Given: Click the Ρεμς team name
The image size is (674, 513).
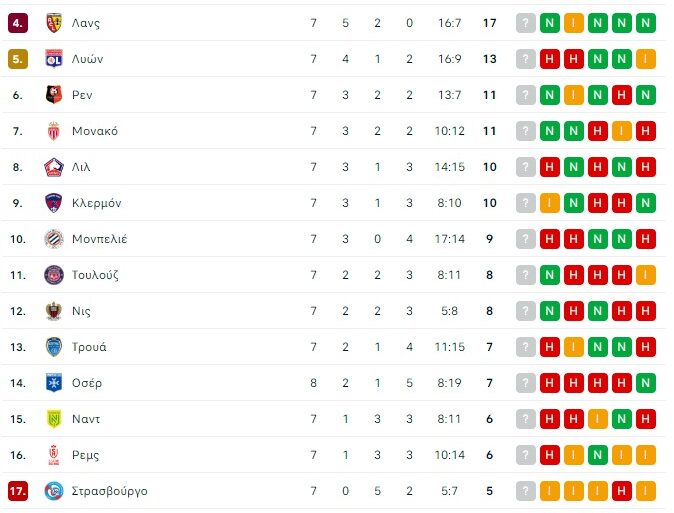Looking at the screenshot, I should 86,455.
